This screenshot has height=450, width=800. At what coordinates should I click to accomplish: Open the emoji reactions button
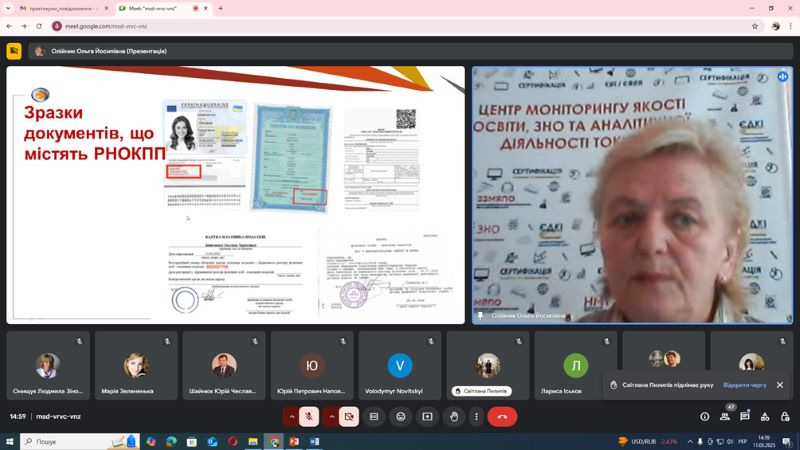pos(401,417)
